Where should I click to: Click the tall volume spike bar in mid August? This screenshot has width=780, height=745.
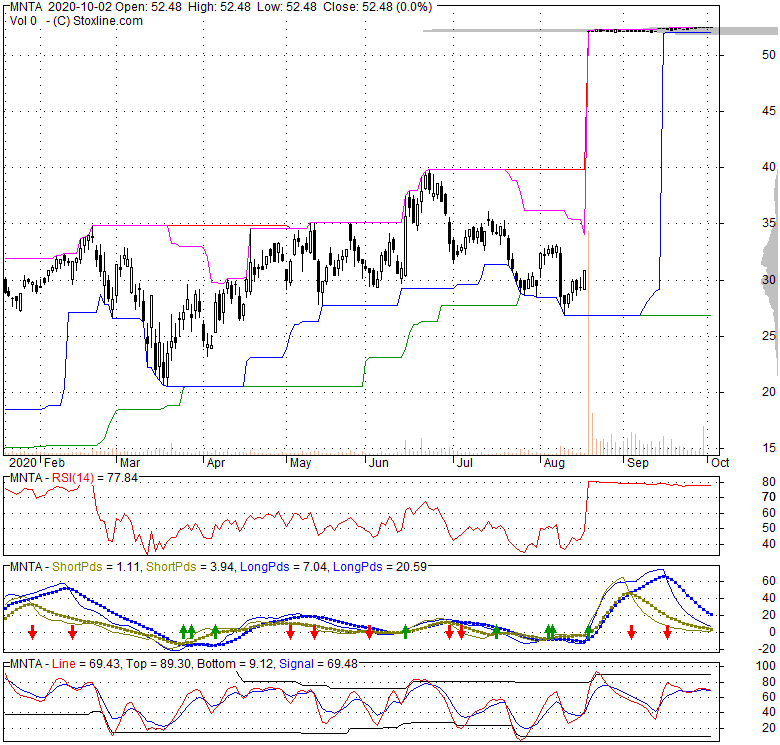click(x=588, y=343)
